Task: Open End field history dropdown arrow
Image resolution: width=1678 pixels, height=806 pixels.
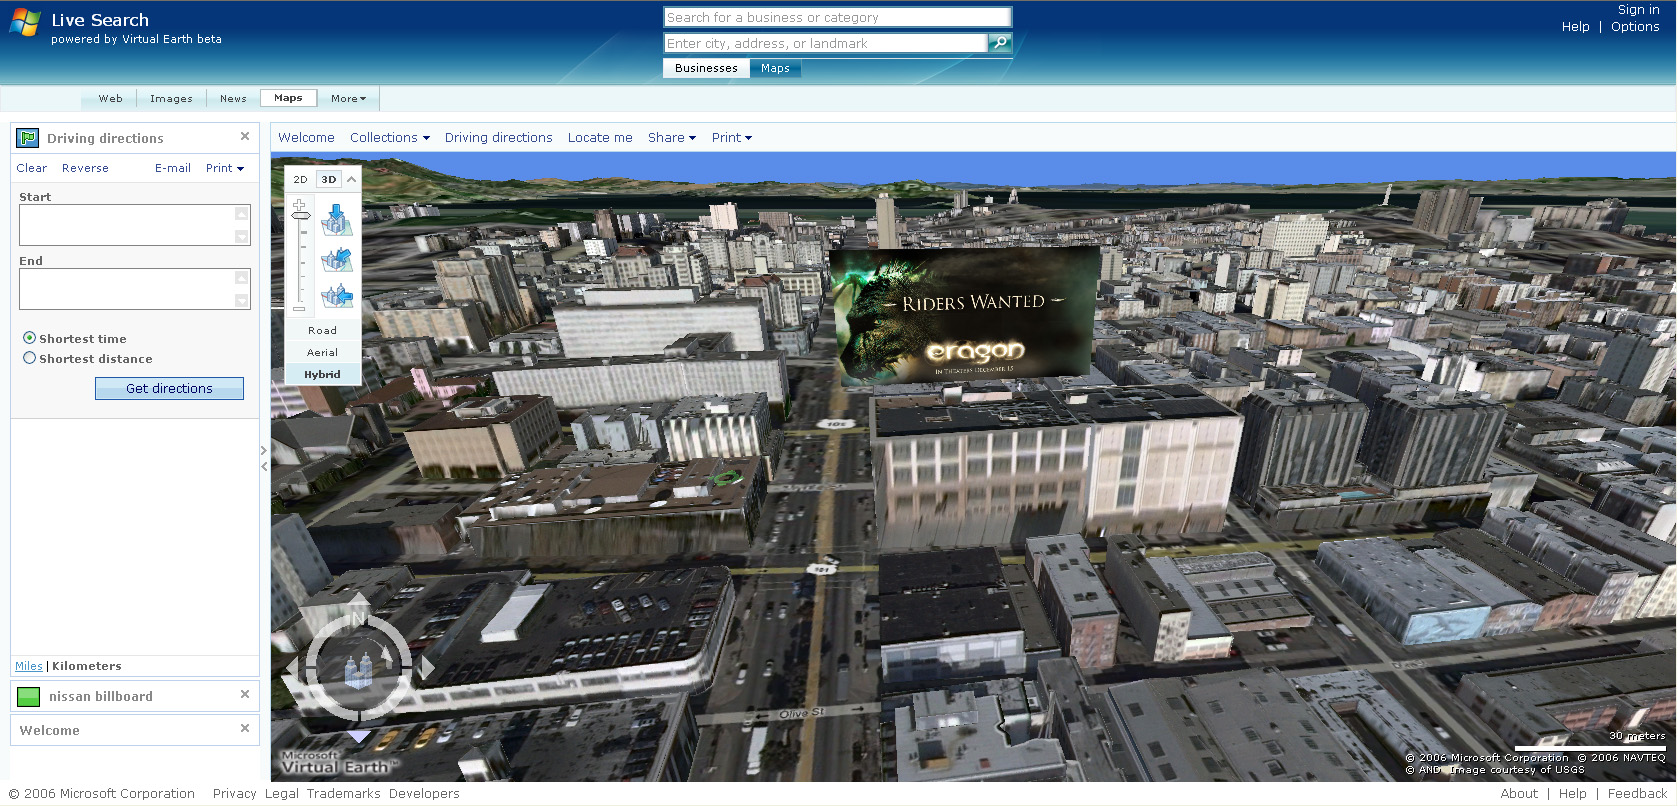Action: point(241,301)
